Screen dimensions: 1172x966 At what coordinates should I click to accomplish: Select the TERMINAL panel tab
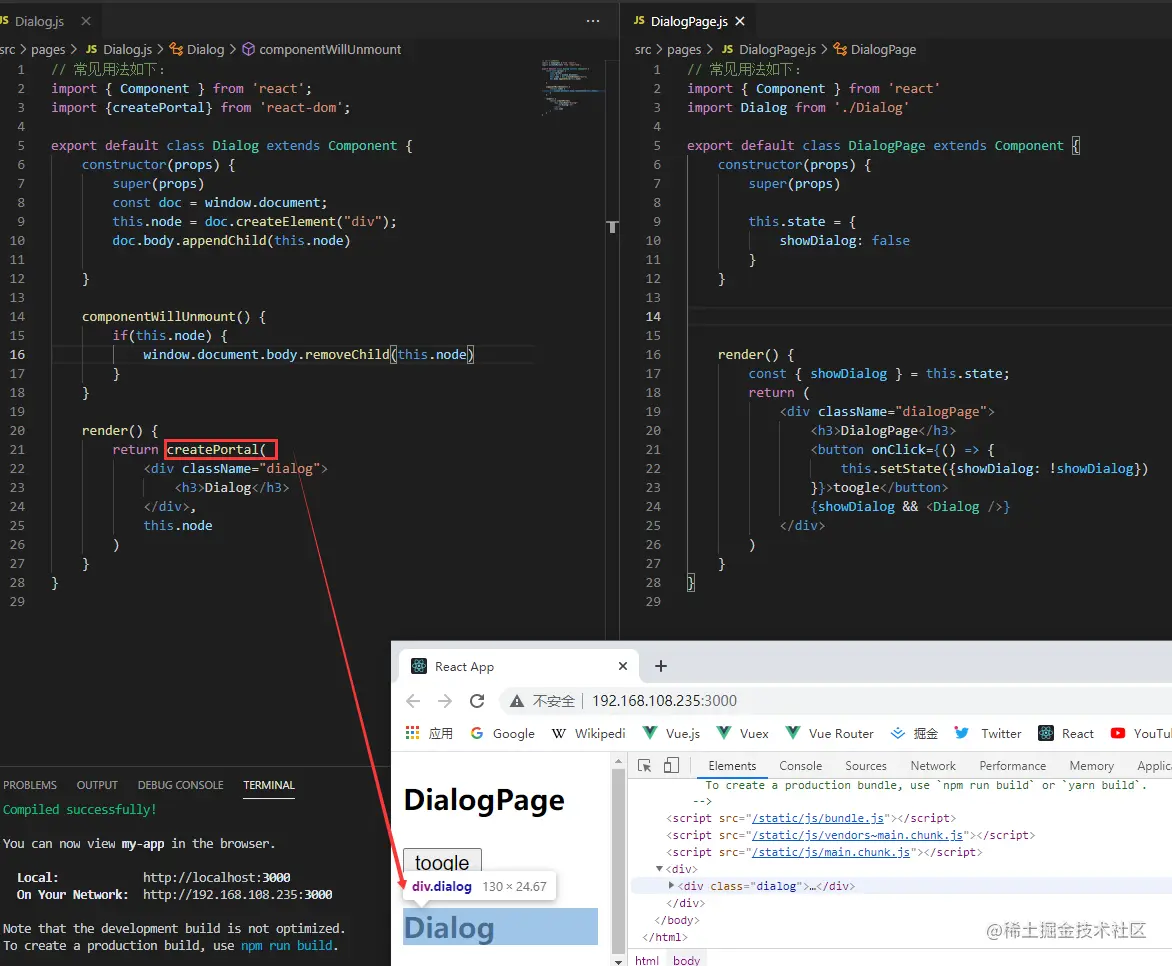[268, 785]
